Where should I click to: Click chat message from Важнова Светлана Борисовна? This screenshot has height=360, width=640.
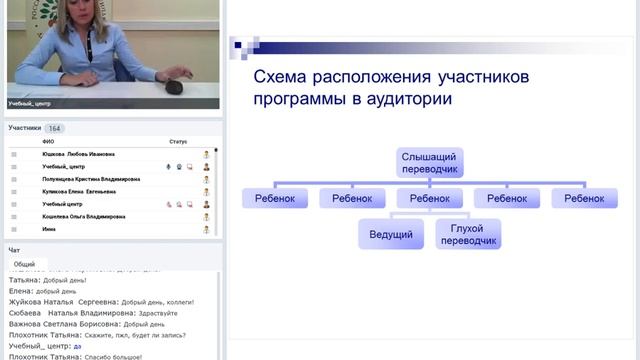pyautogui.click(x=87, y=324)
